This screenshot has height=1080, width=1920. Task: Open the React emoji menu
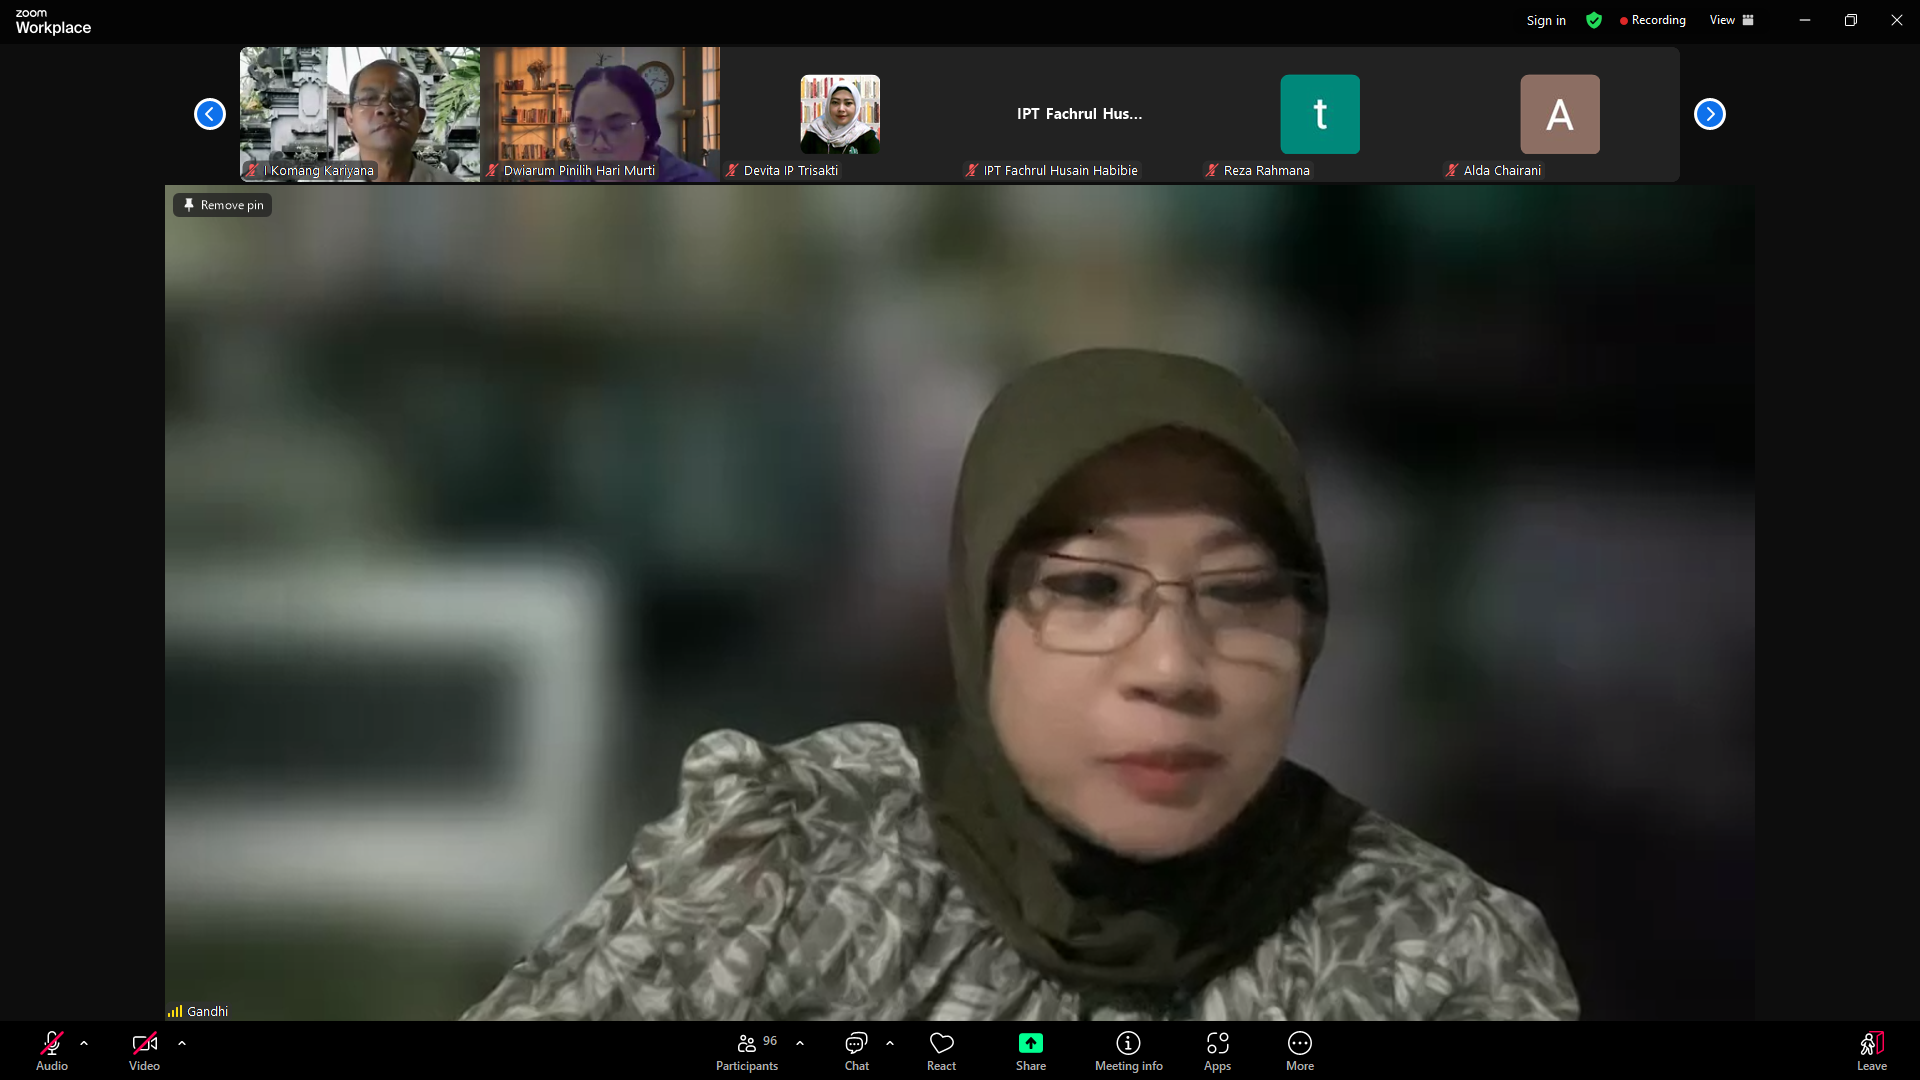[942, 1050]
